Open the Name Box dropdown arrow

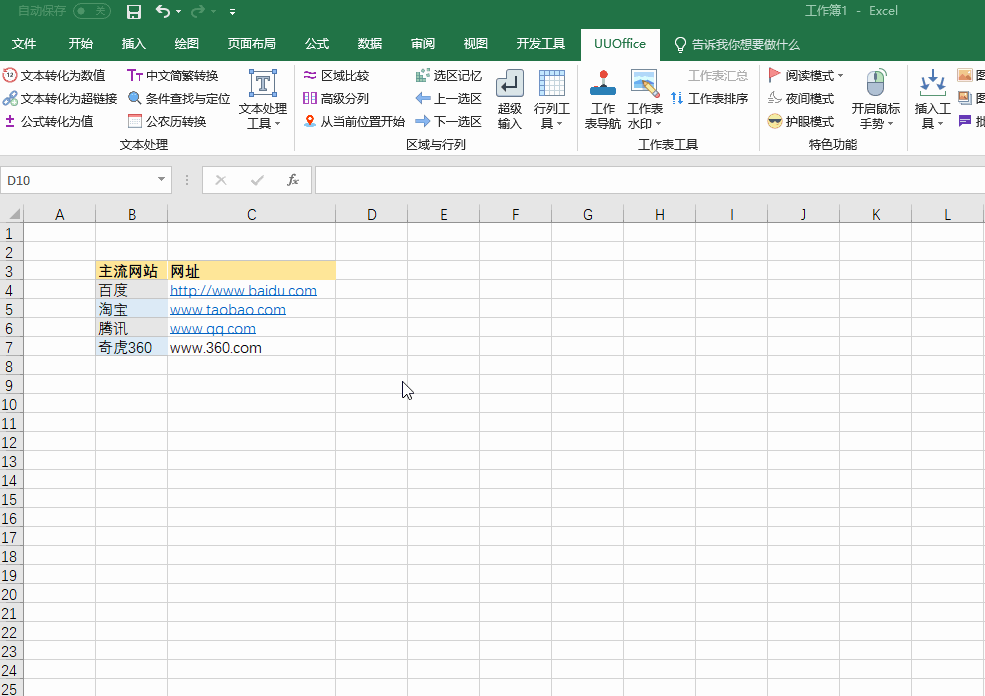point(164,179)
